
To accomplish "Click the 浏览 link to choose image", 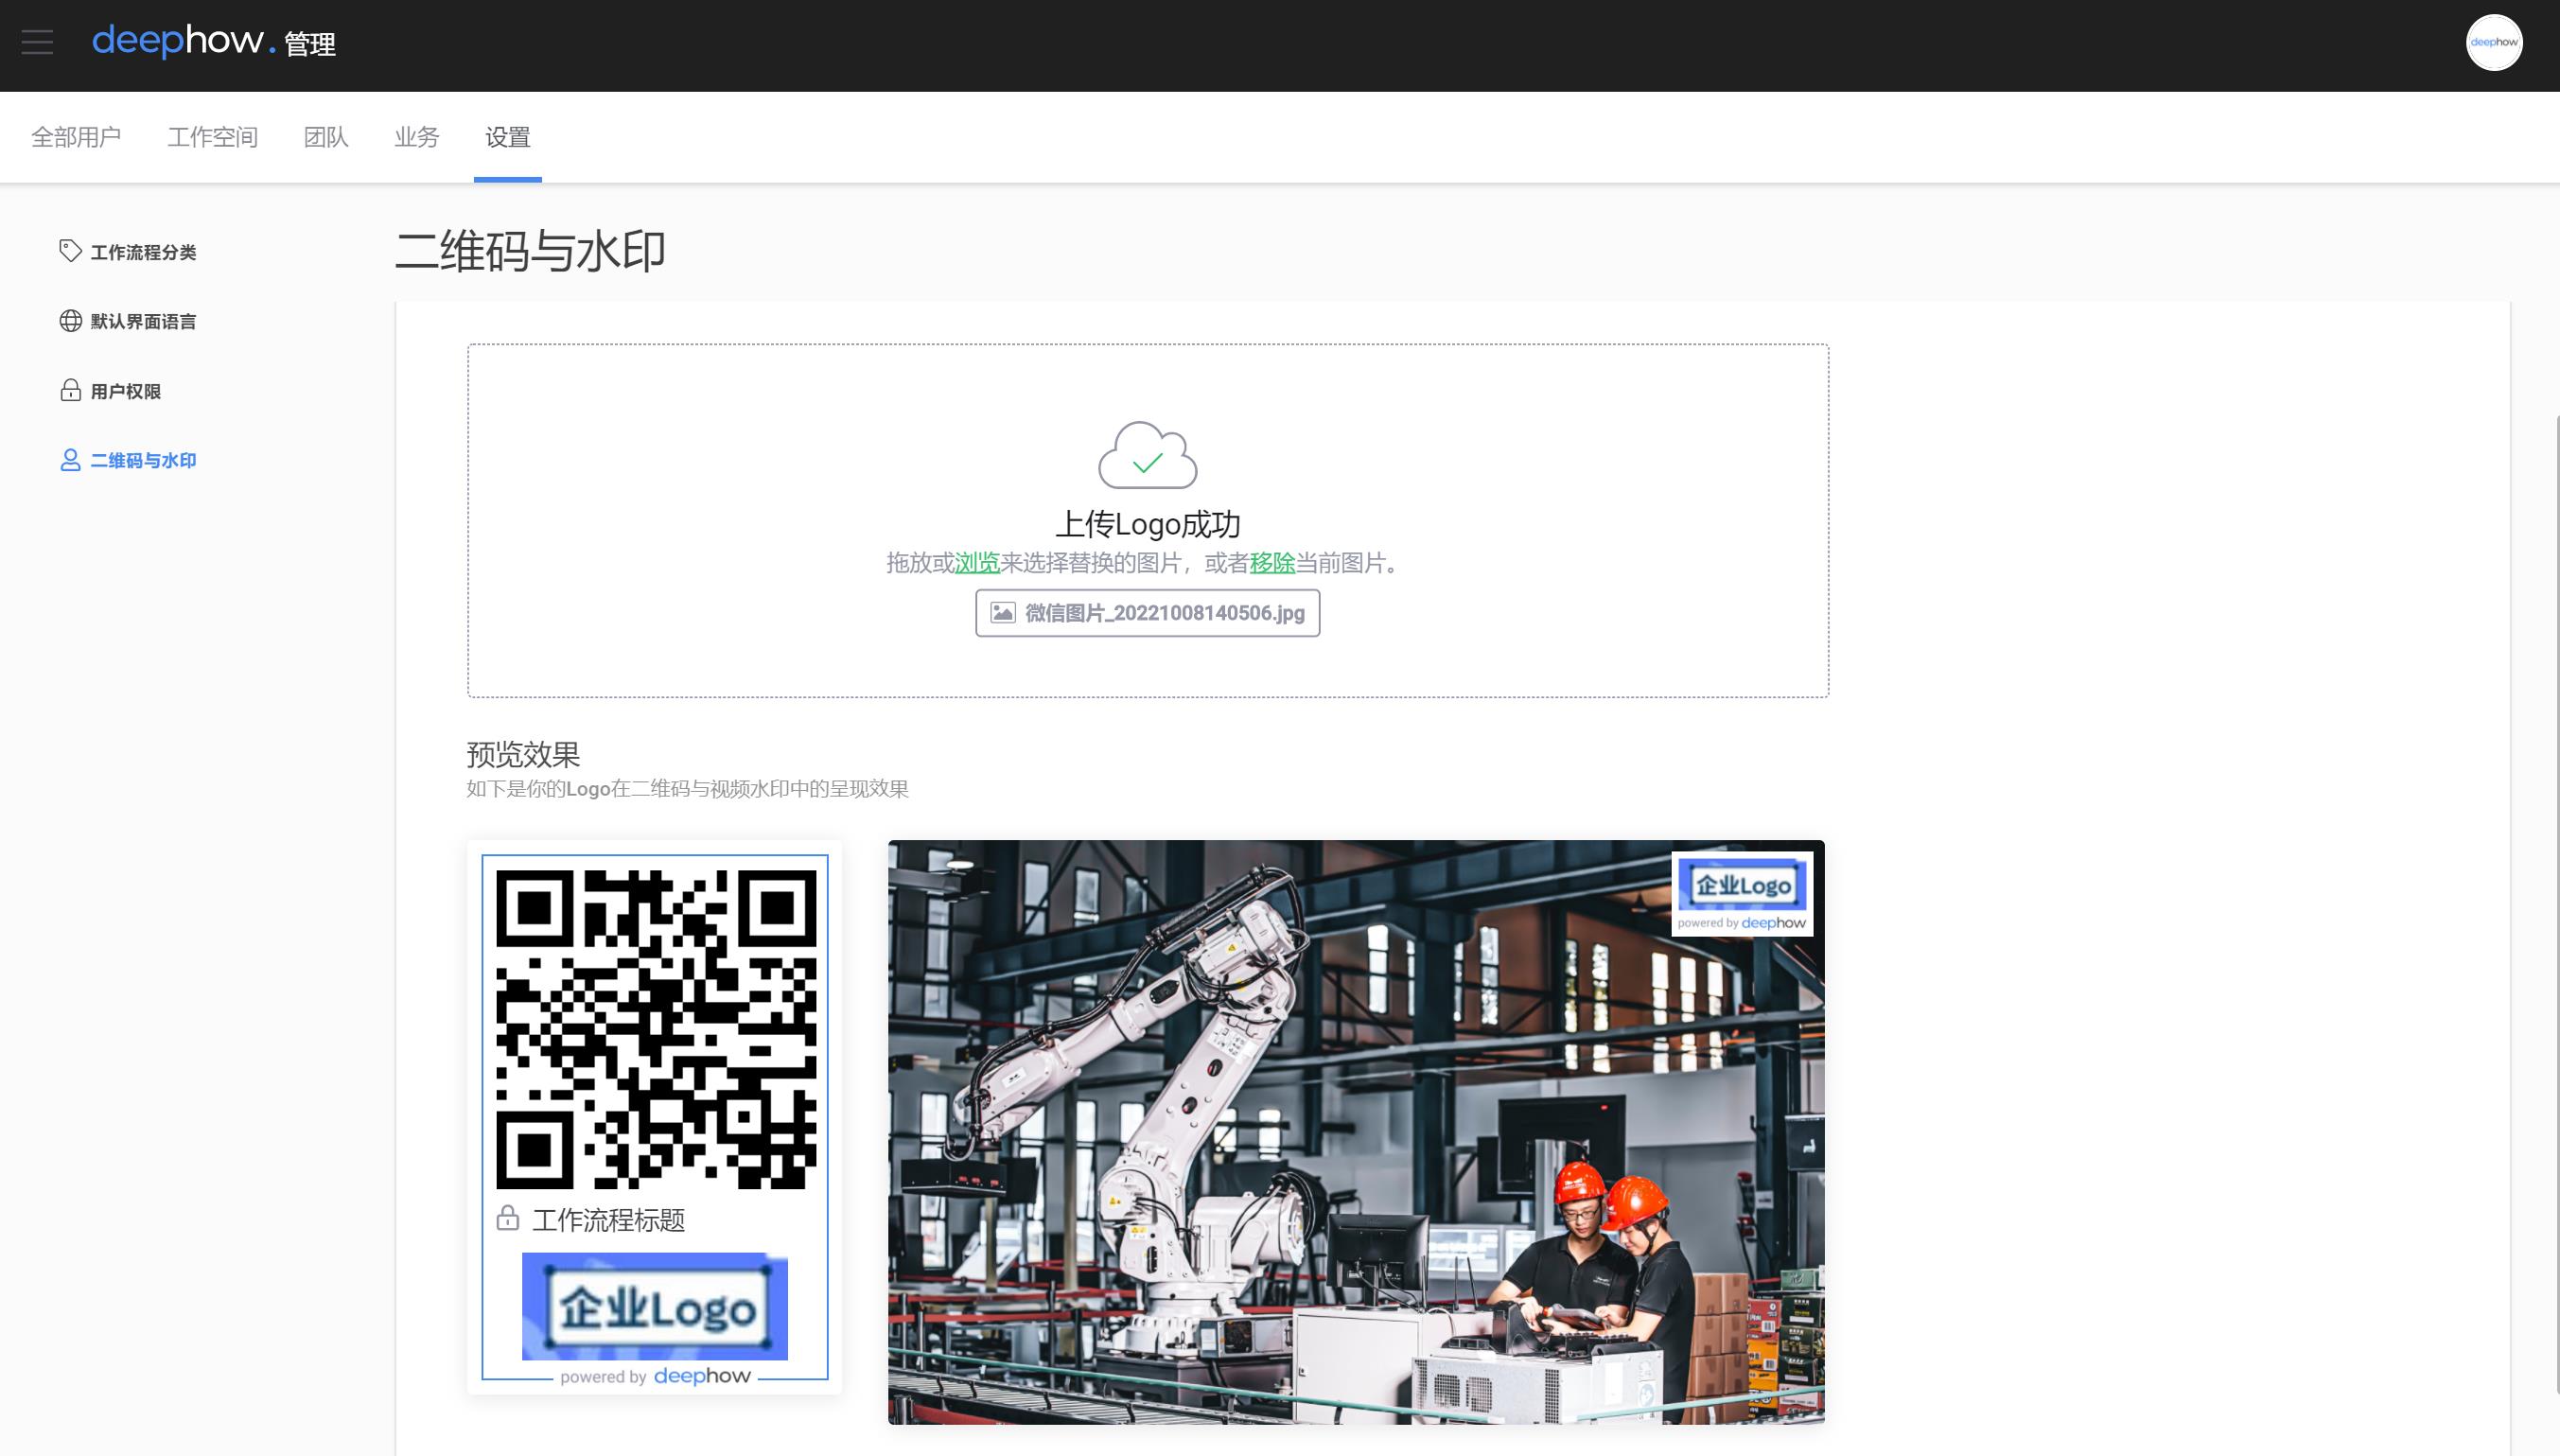I will coord(977,563).
